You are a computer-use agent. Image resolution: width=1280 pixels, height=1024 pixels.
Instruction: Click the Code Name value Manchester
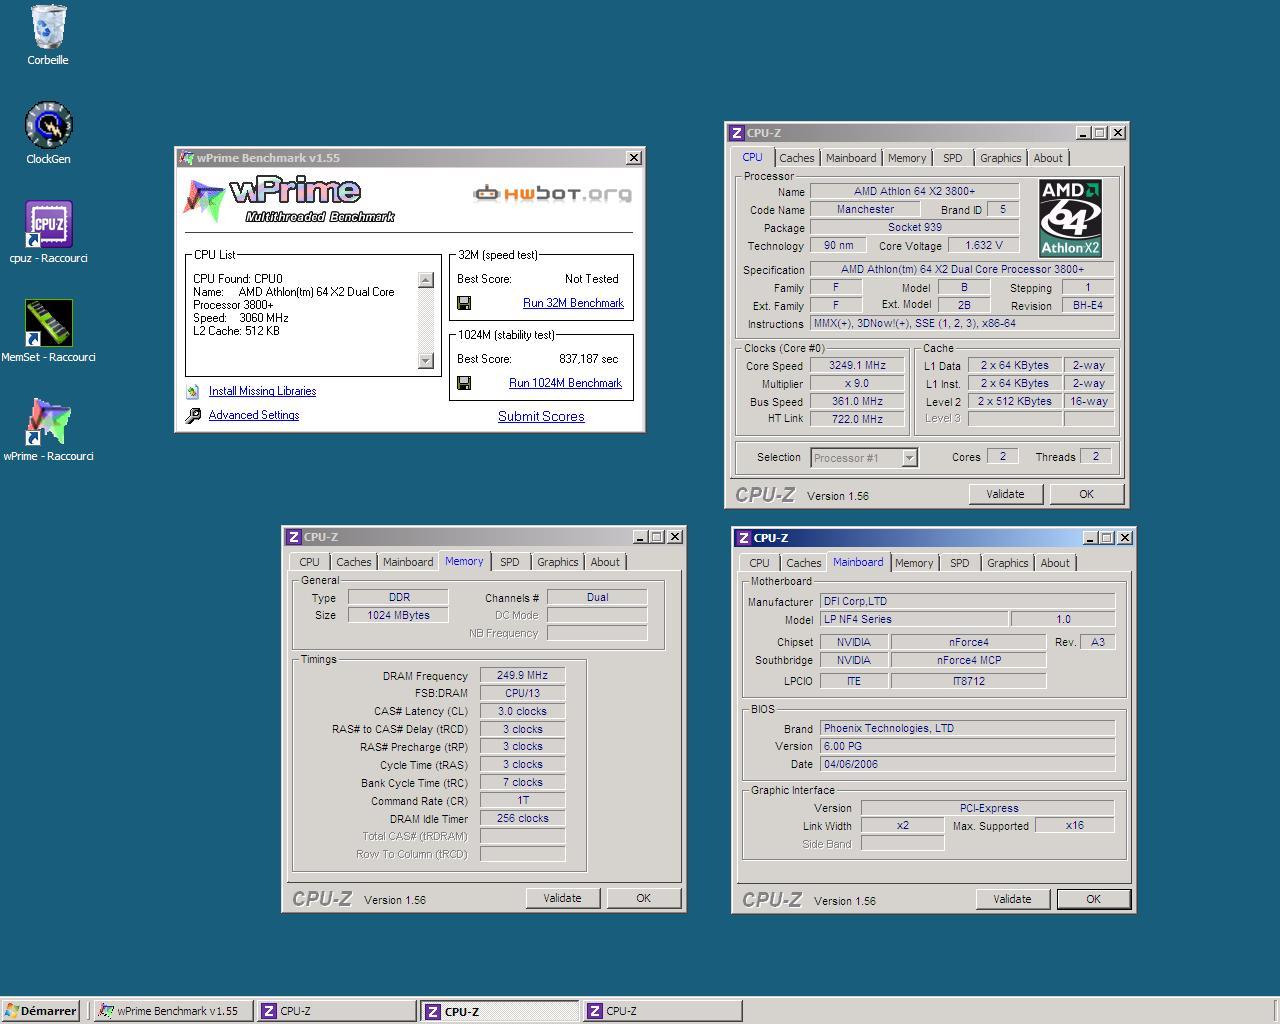865,209
